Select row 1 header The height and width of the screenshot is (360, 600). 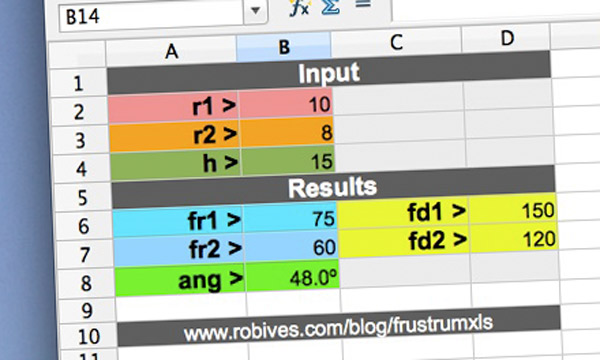78,83
